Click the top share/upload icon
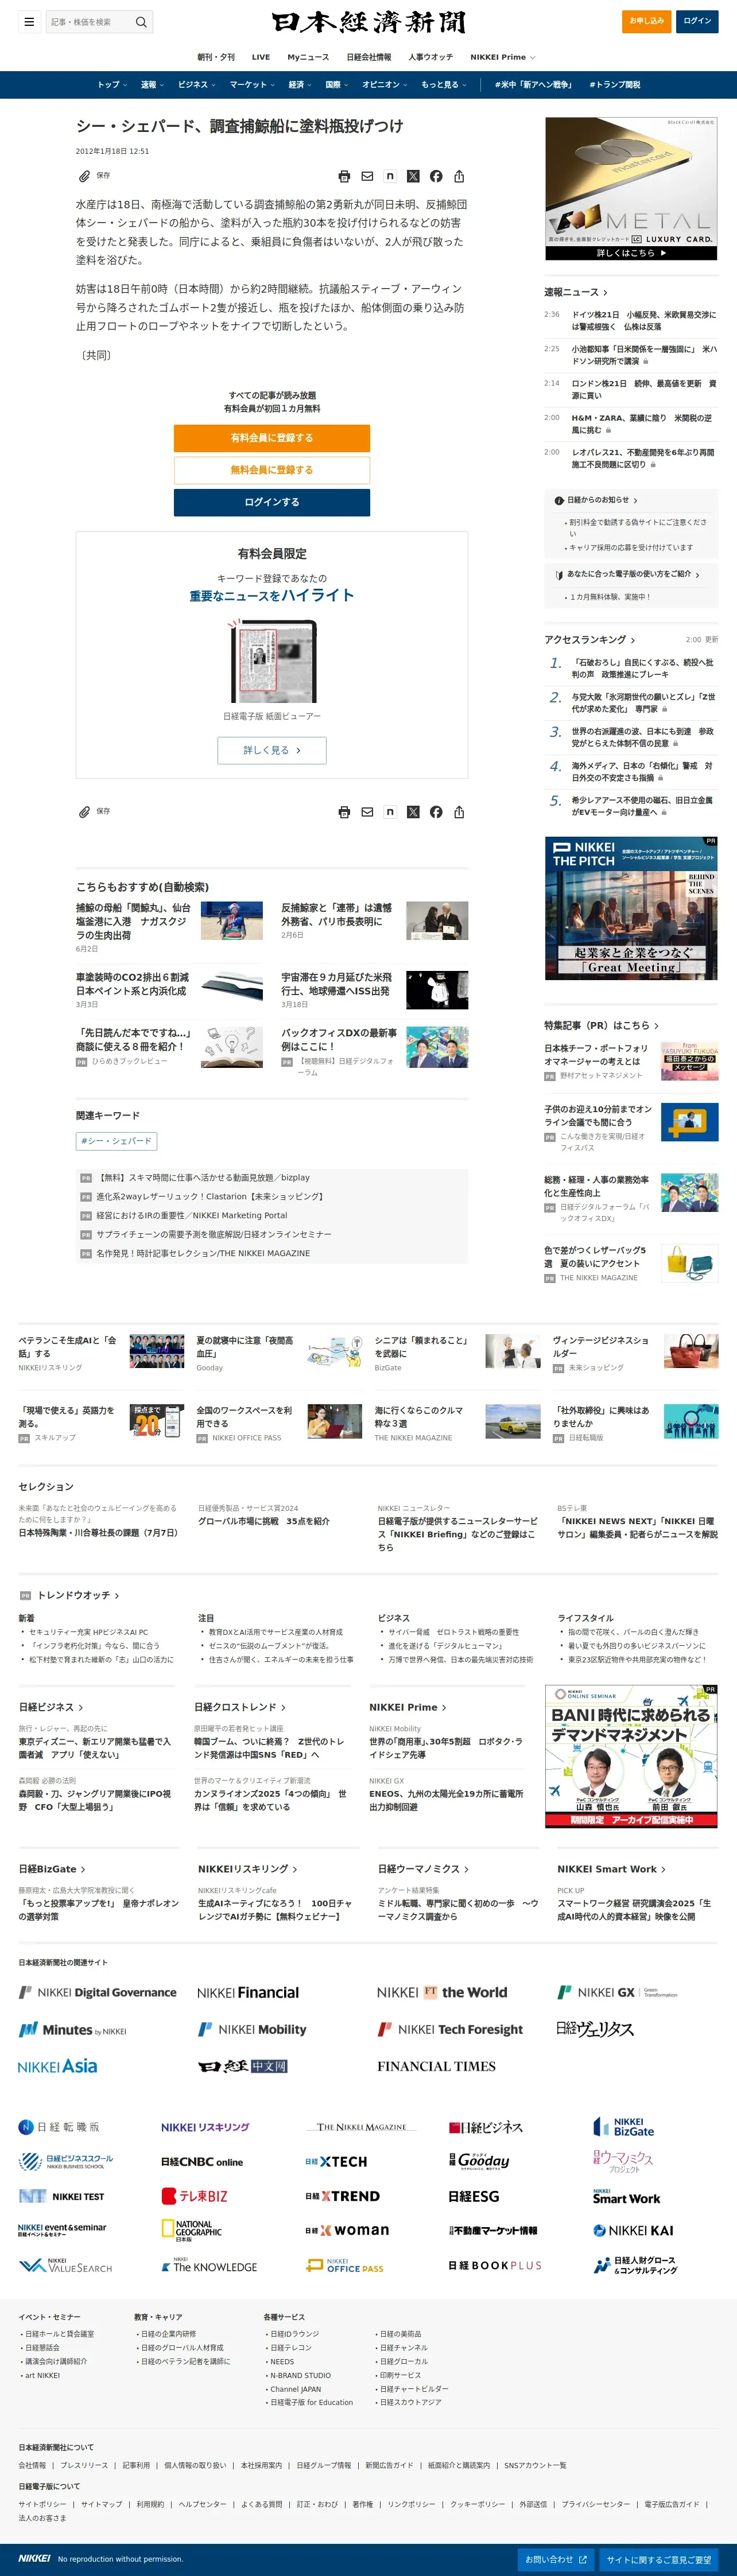The image size is (737, 2576). click(459, 176)
